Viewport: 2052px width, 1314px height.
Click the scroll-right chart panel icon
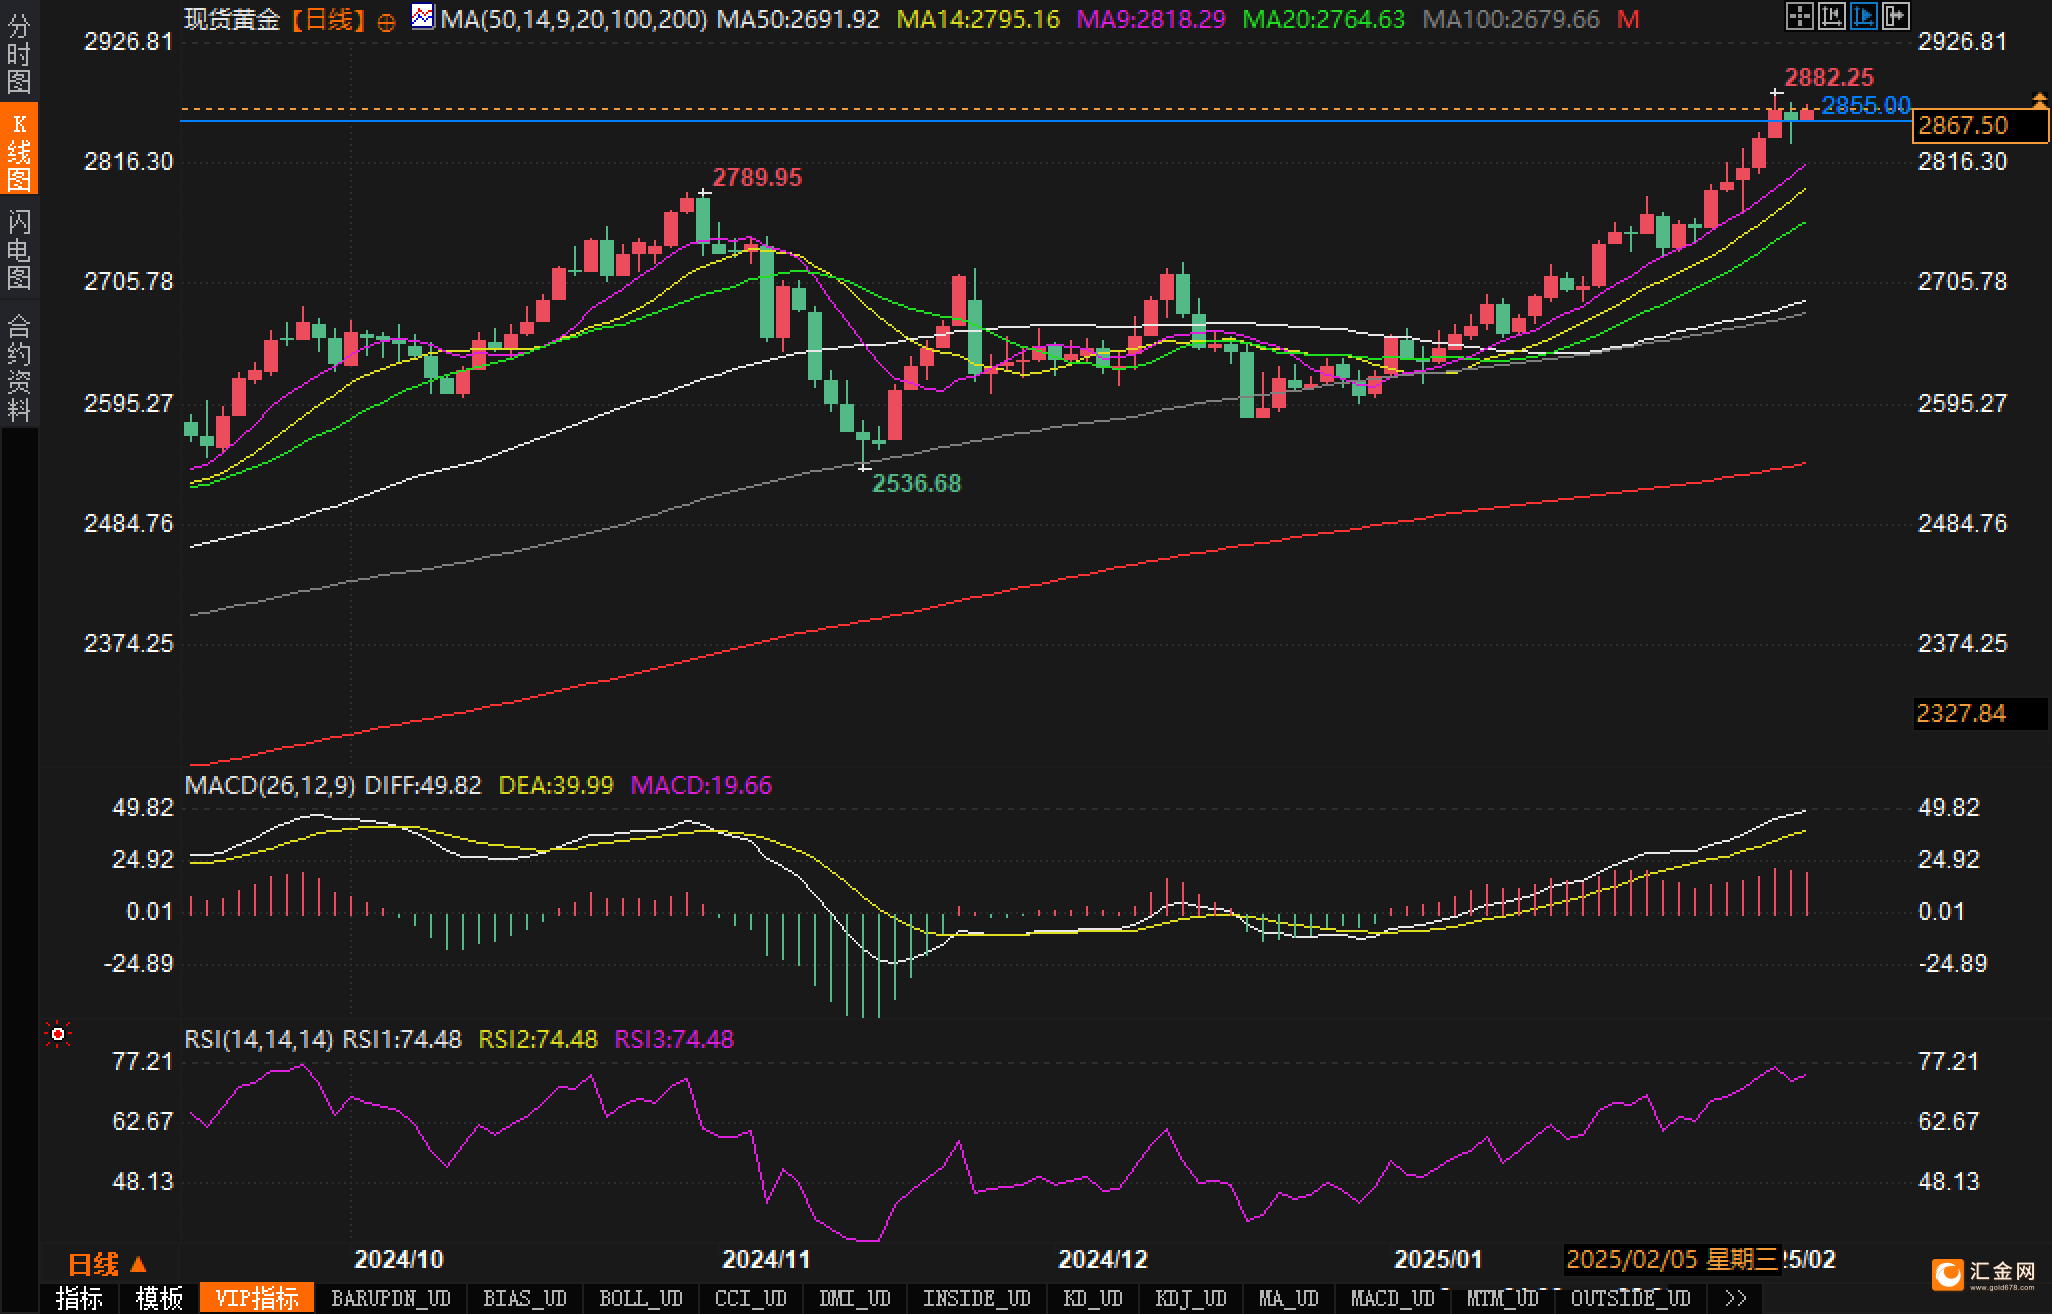point(1895,16)
